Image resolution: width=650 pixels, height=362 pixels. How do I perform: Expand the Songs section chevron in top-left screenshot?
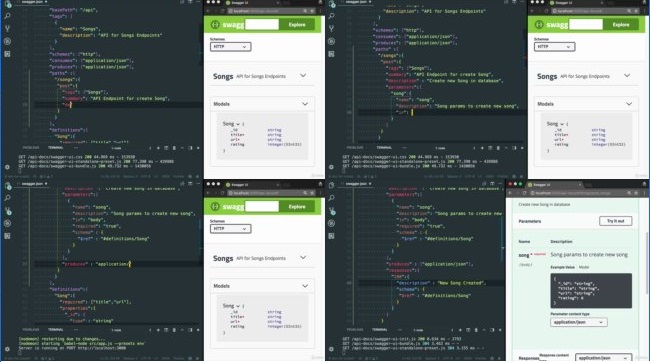coord(303,75)
